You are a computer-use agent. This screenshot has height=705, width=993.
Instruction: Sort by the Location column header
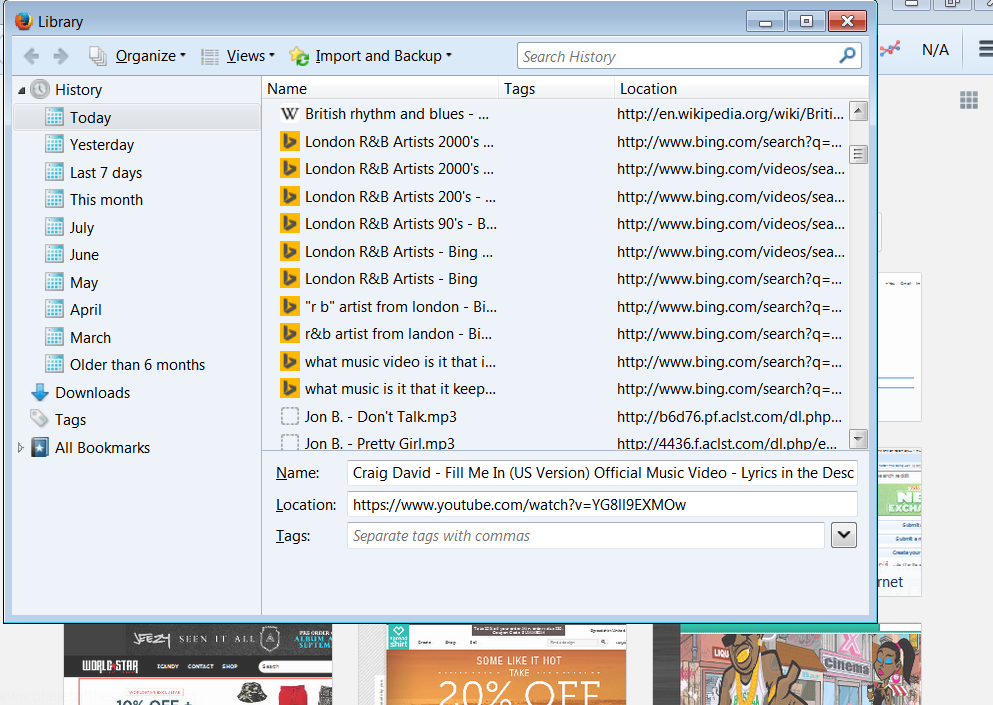[742, 89]
